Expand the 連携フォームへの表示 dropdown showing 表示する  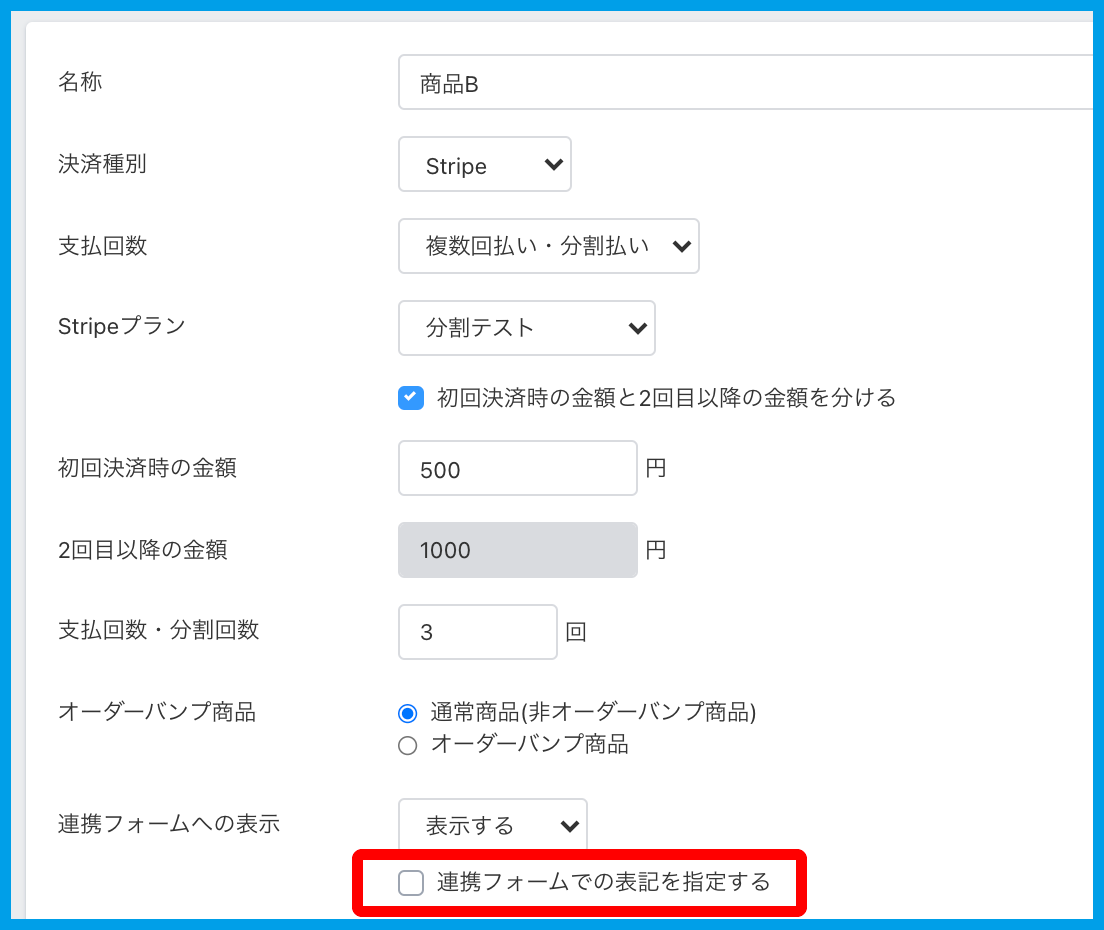pos(492,825)
